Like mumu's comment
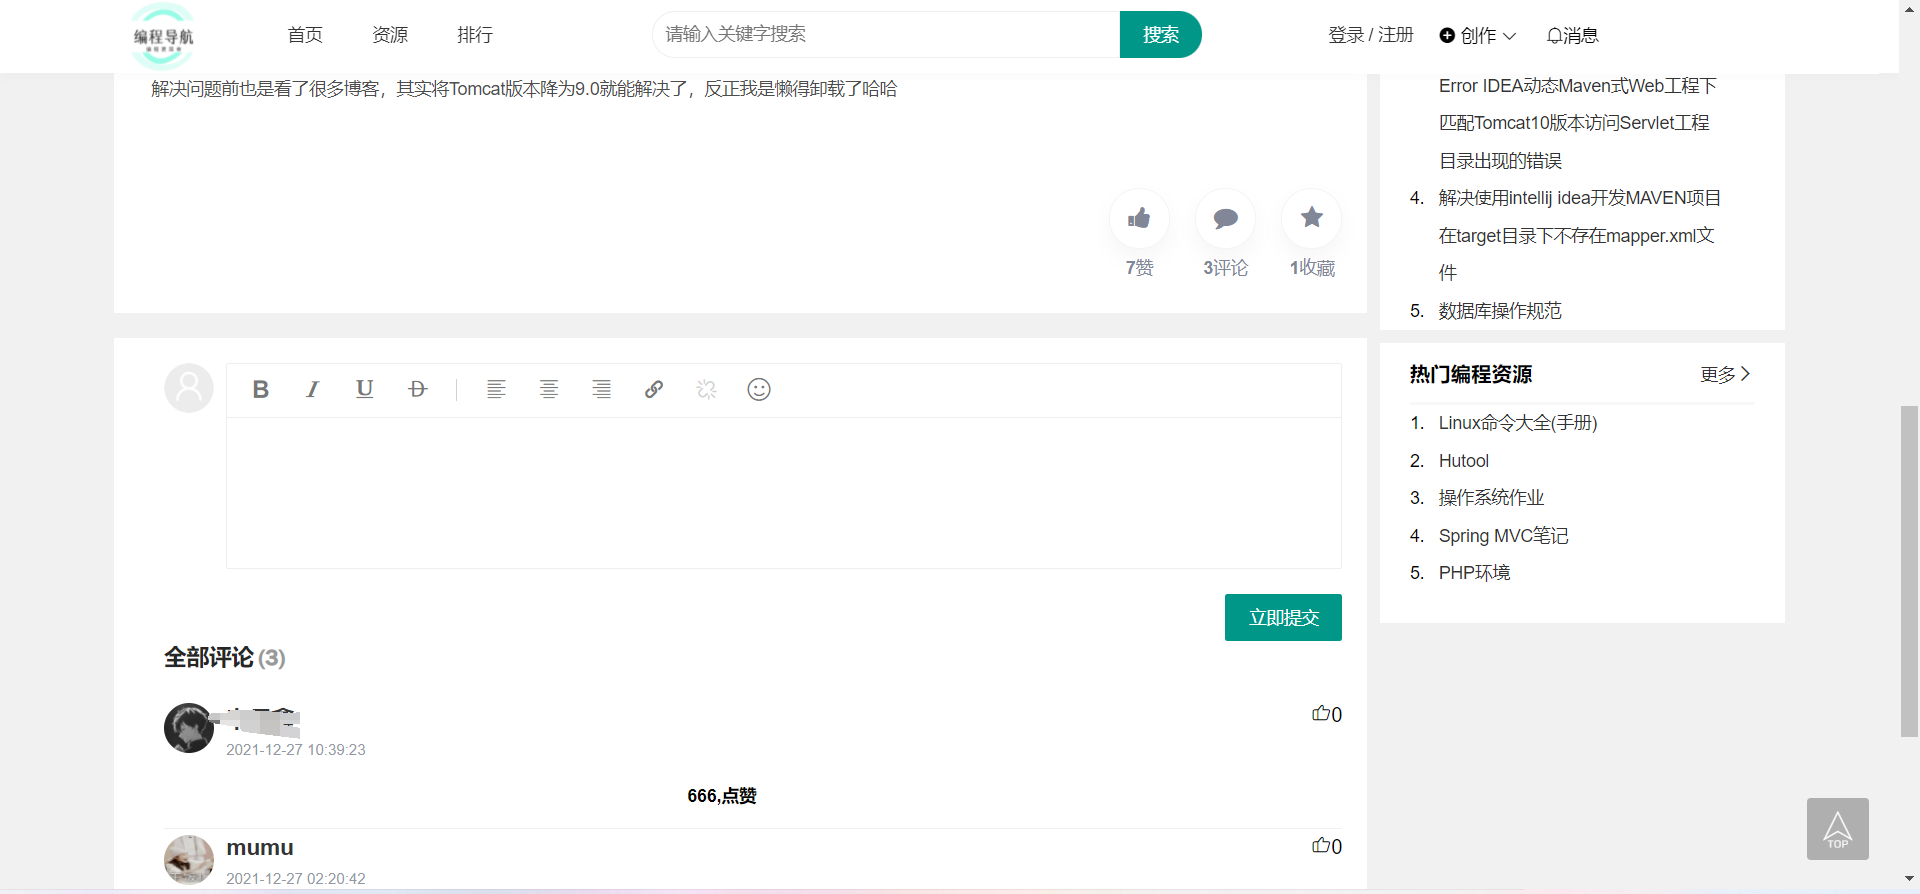Image resolution: width=1920 pixels, height=894 pixels. pyautogui.click(x=1327, y=846)
